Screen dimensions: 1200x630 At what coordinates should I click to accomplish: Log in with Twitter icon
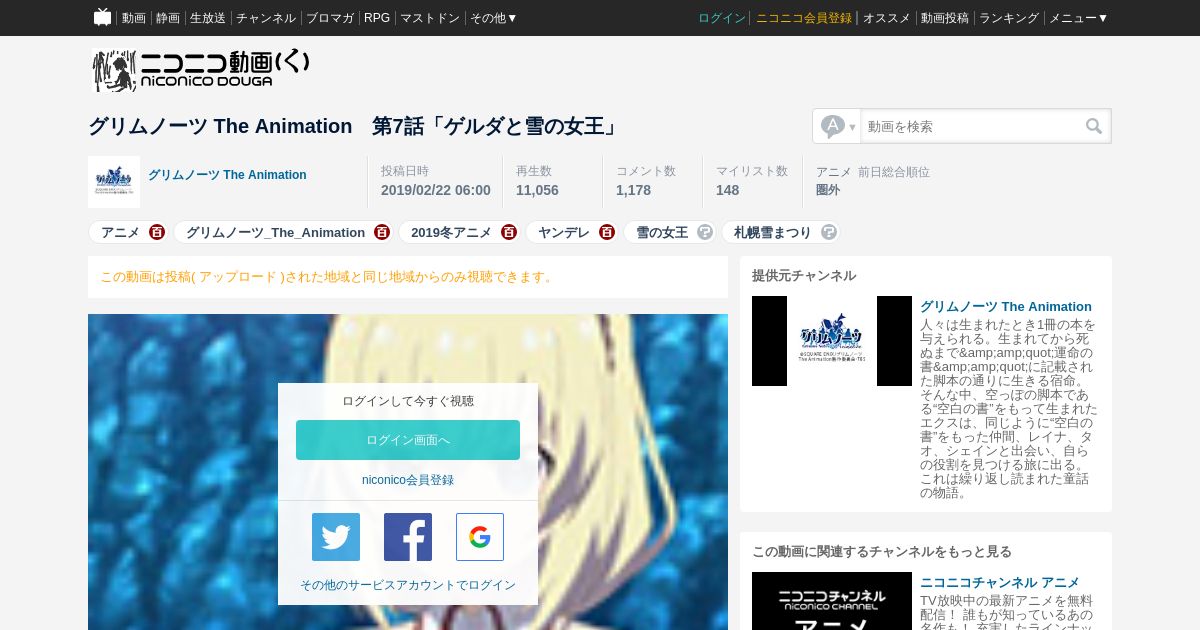[x=336, y=537]
